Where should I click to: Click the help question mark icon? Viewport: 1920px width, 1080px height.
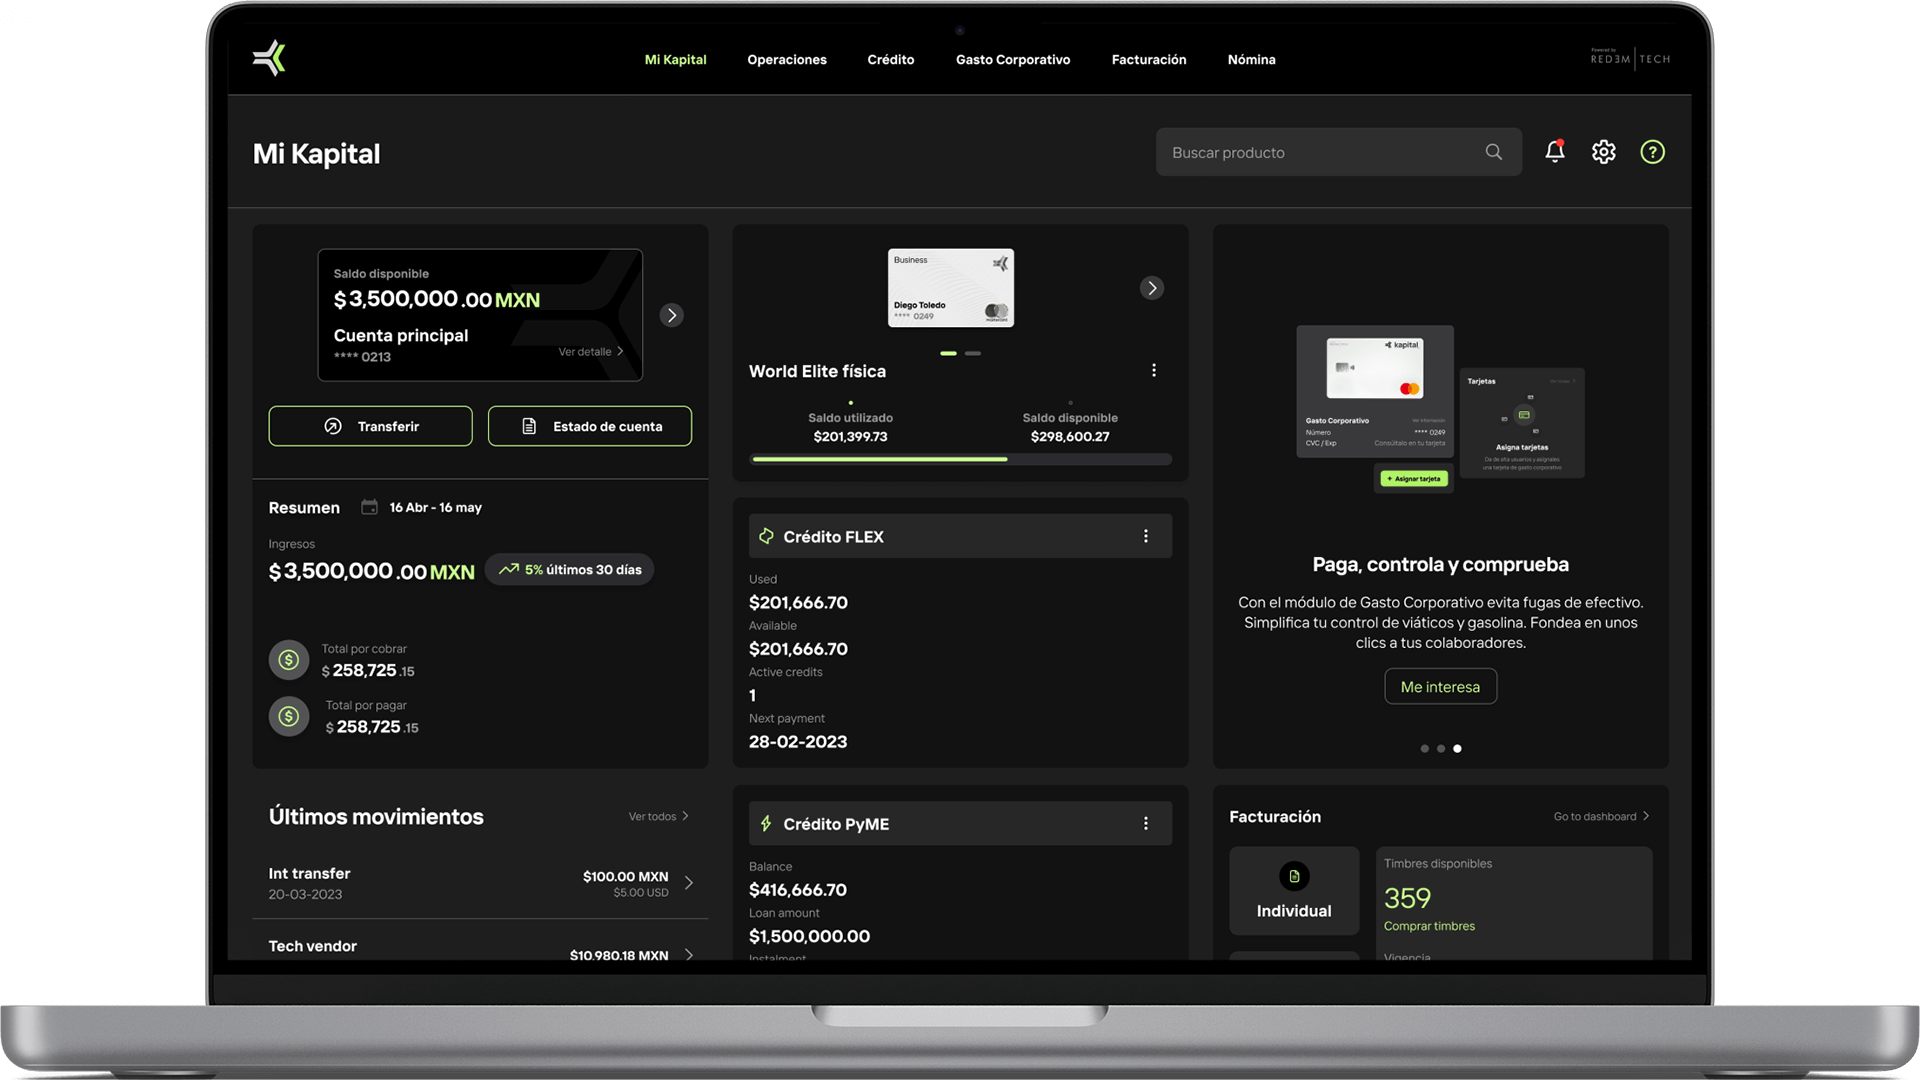[1652, 151]
